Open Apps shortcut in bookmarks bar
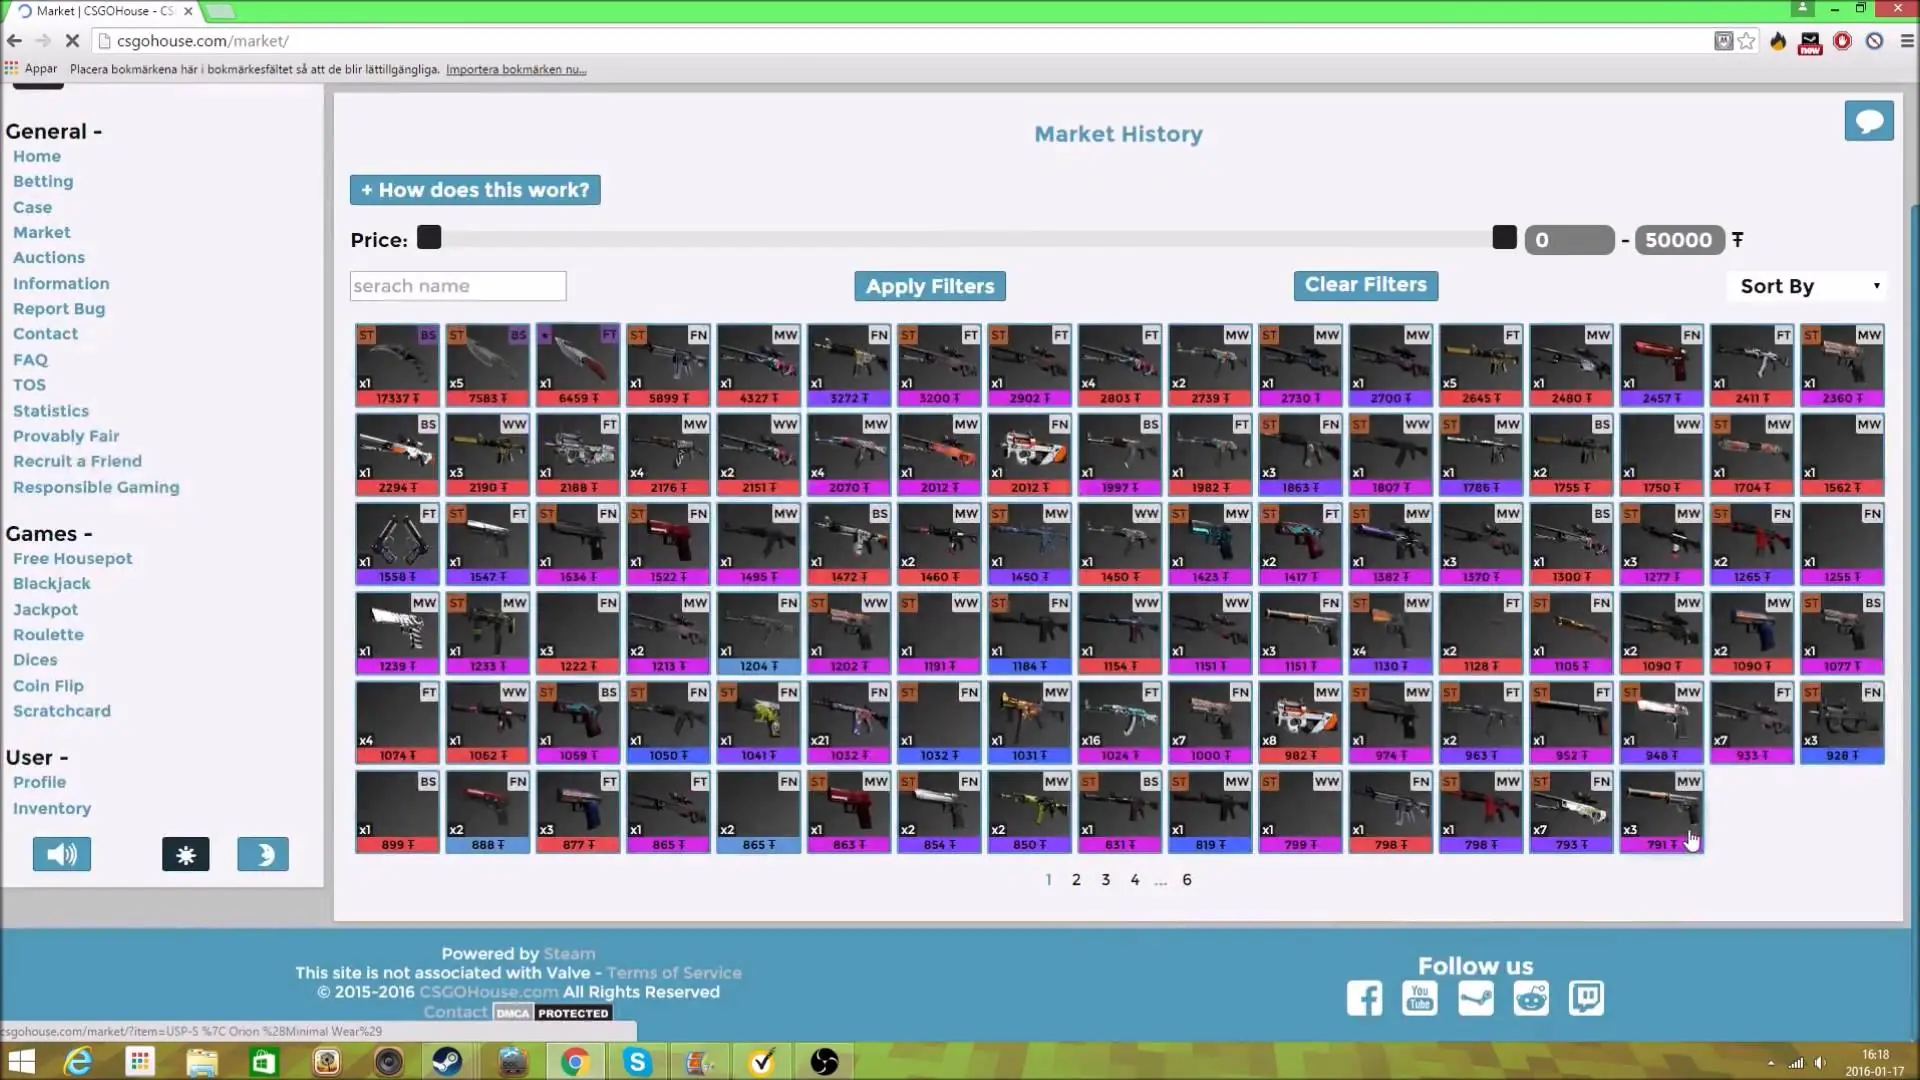 [x=31, y=69]
